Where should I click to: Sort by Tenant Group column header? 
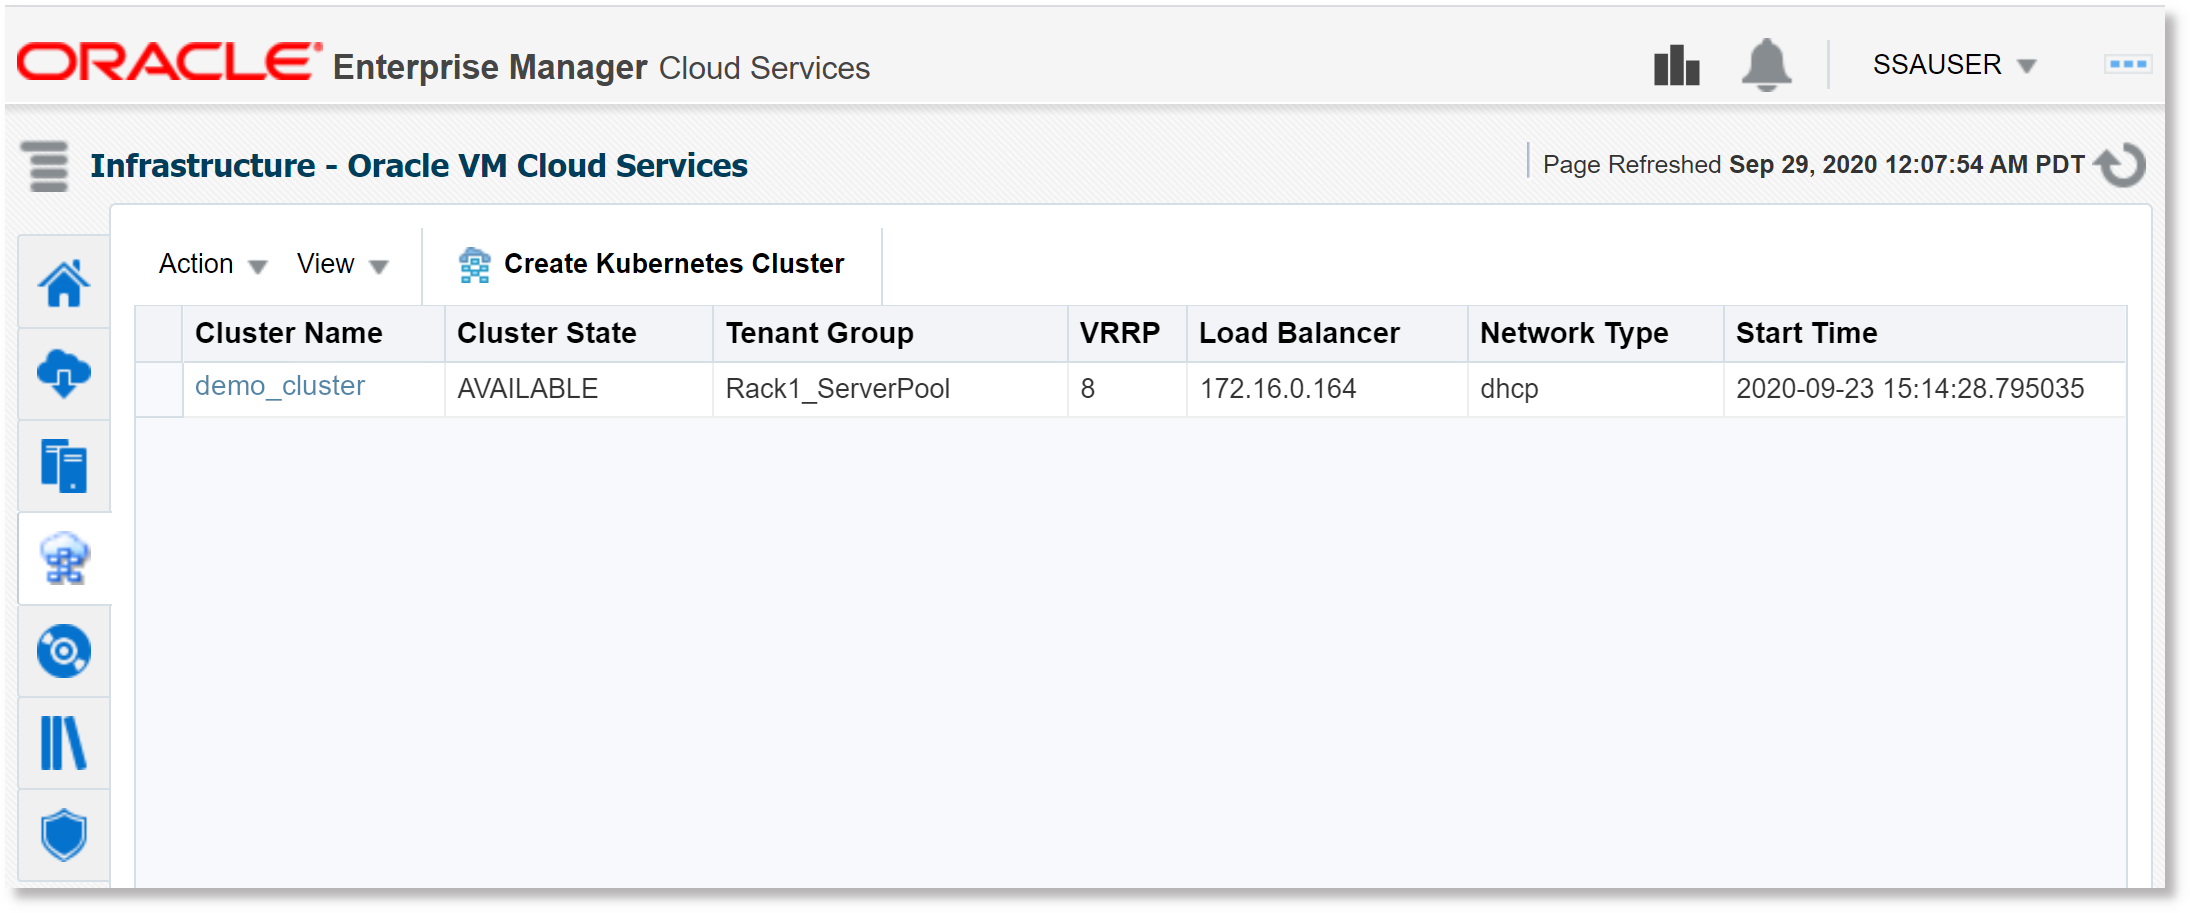[890, 333]
